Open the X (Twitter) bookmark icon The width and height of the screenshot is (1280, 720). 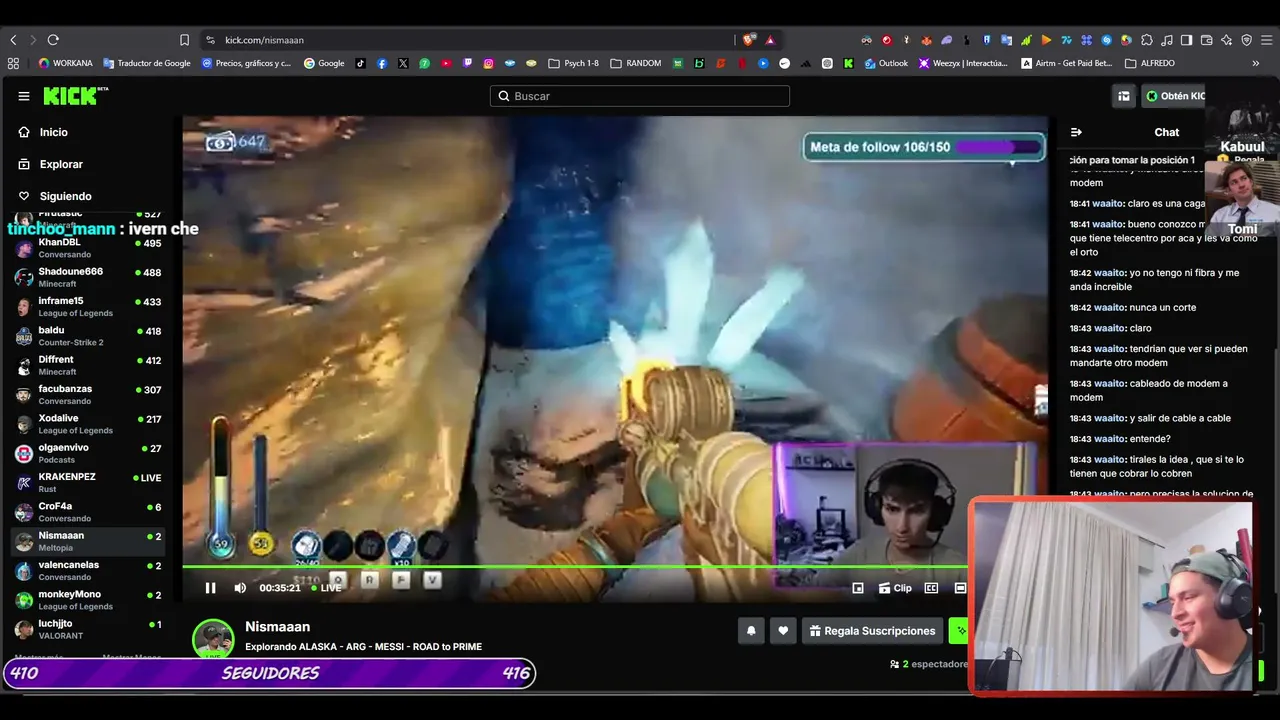pos(403,63)
